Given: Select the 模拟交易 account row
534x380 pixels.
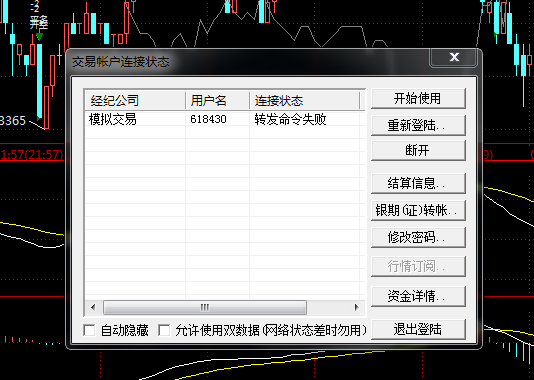Looking at the screenshot, I should [x=225, y=119].
